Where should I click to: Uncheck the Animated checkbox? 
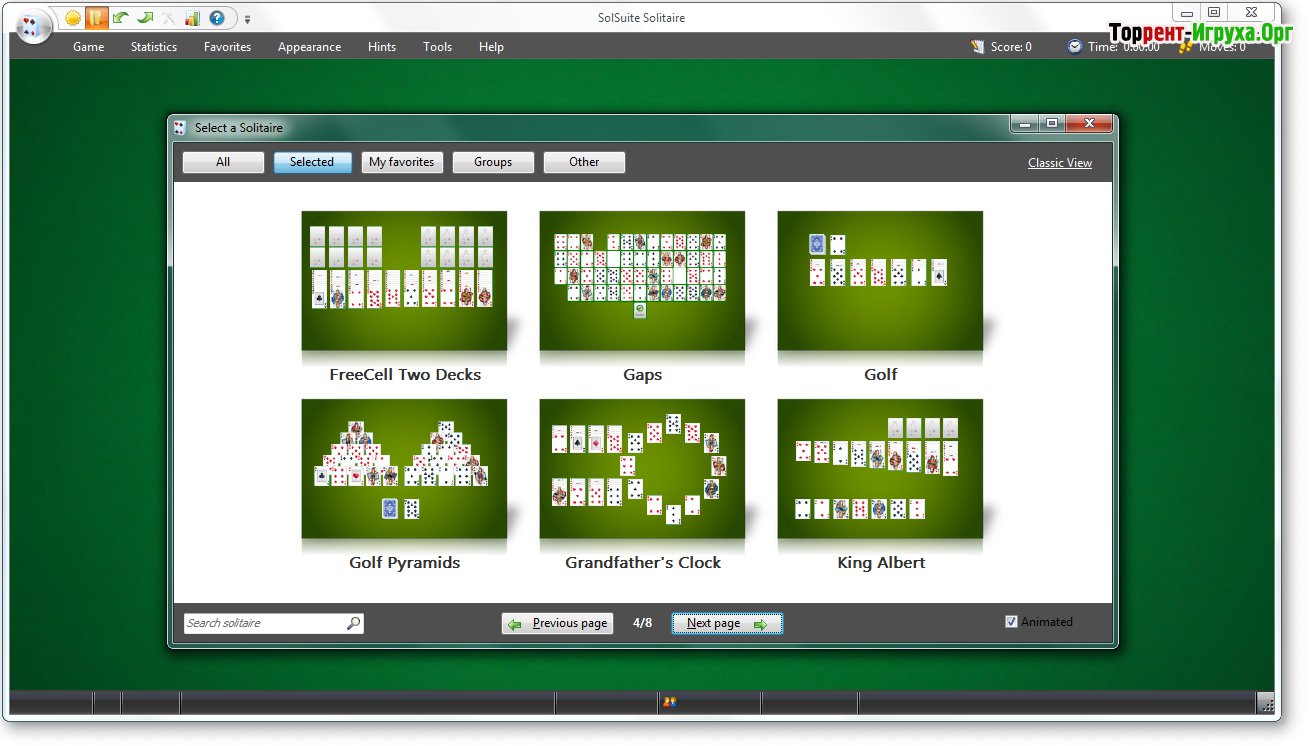click(x=1011, y=622)
